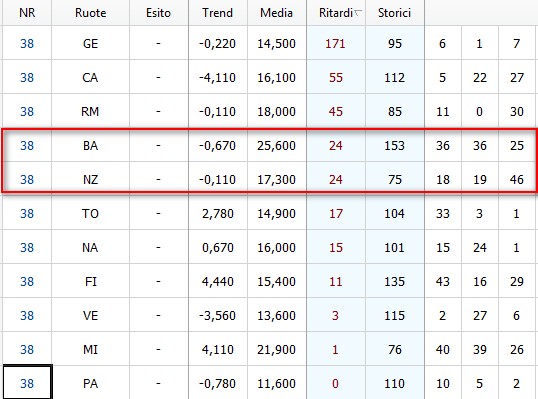538x399 pixels.
Task: Select the NA wheel cell
Action: [x=91, y=247]
